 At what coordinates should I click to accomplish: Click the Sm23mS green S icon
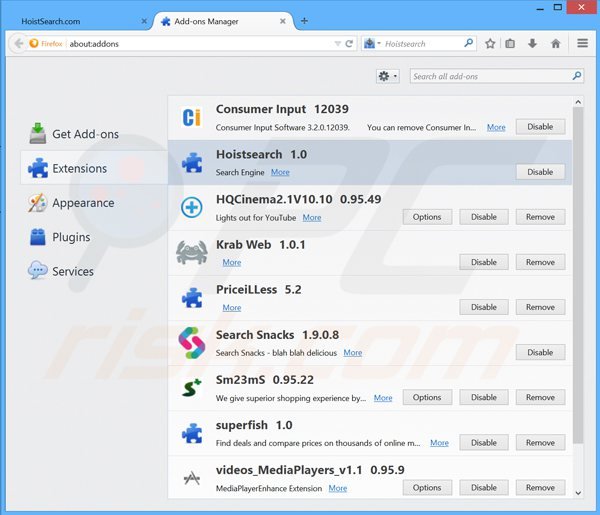point(191,388)
